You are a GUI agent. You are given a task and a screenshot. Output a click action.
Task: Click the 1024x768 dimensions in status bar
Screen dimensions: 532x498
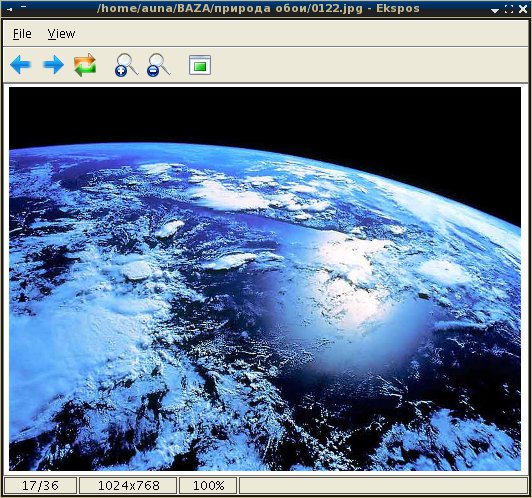click(x=128, y=486)
